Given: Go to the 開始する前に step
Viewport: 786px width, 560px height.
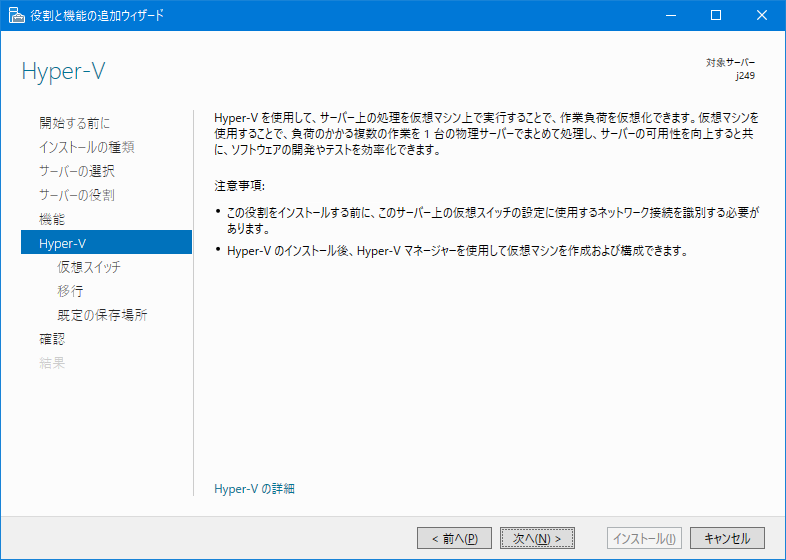Looking at the screenshot, I should (x=74, y=123).
